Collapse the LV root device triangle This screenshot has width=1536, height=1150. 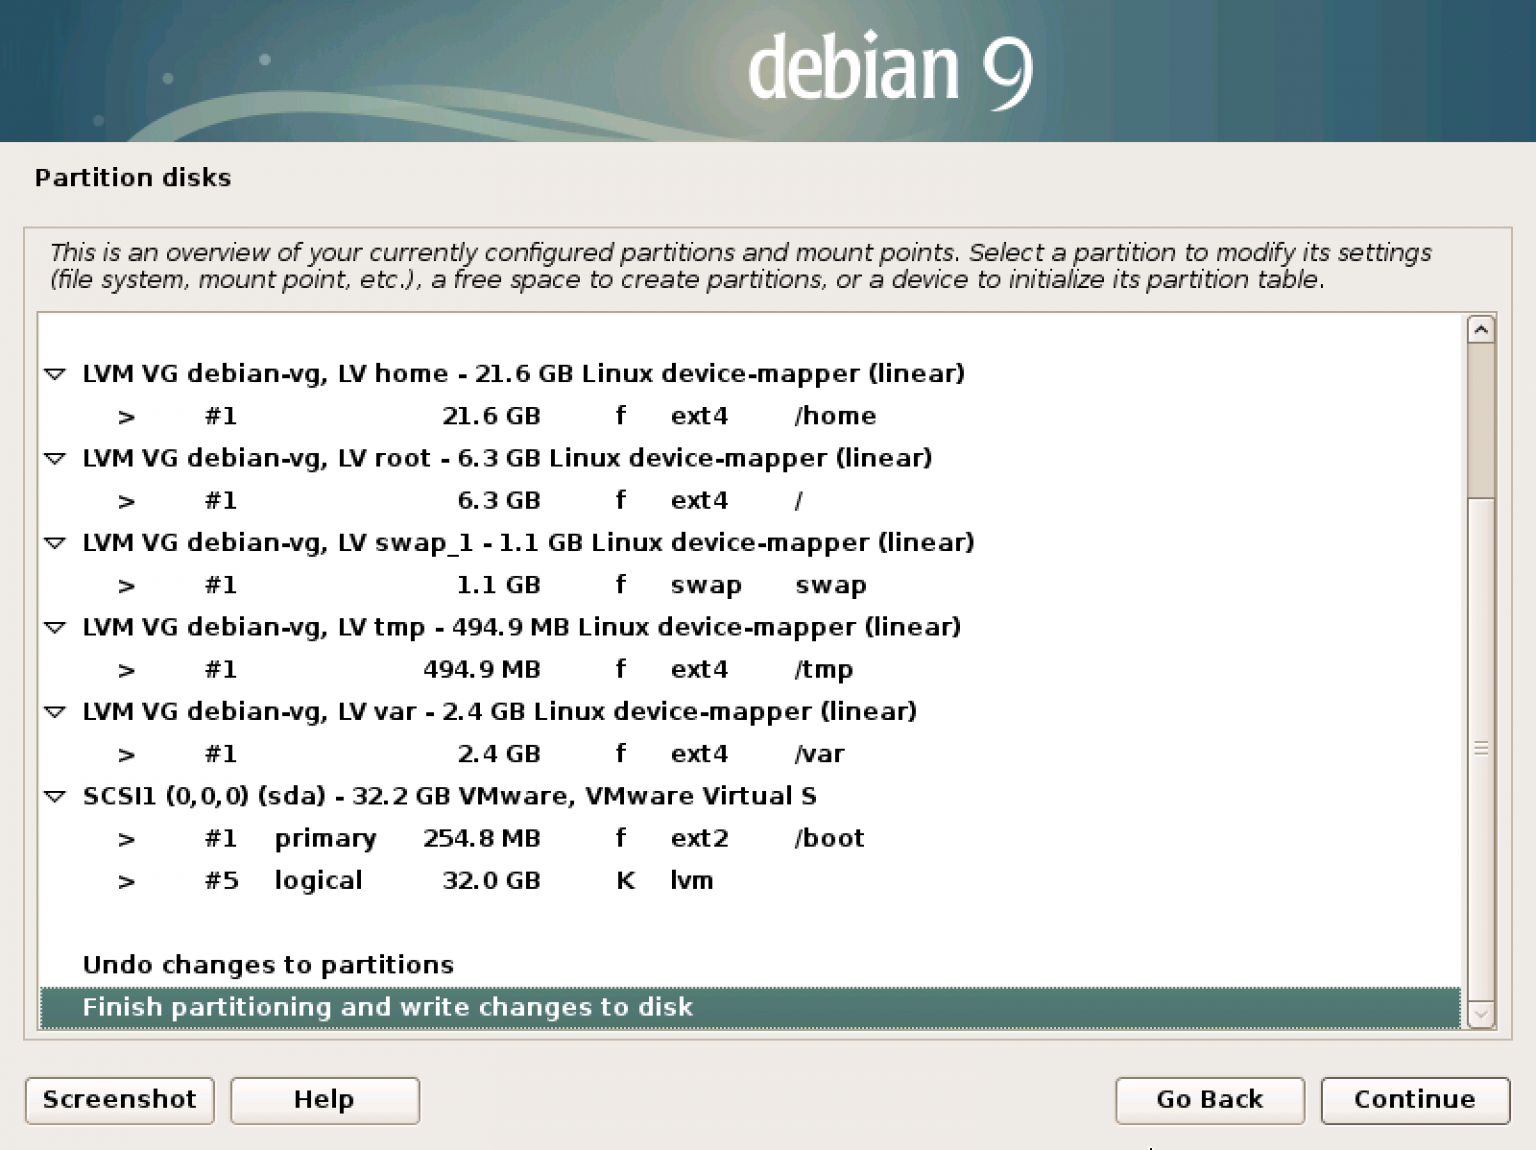(x=55, y=459)
